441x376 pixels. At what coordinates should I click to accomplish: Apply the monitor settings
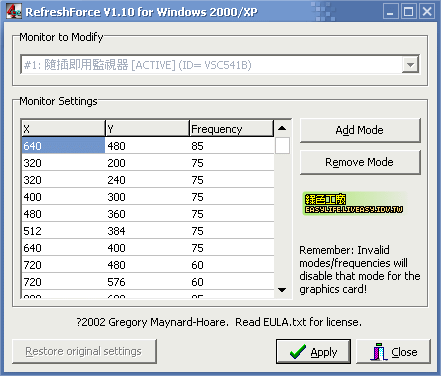click(x=313, y=352)
